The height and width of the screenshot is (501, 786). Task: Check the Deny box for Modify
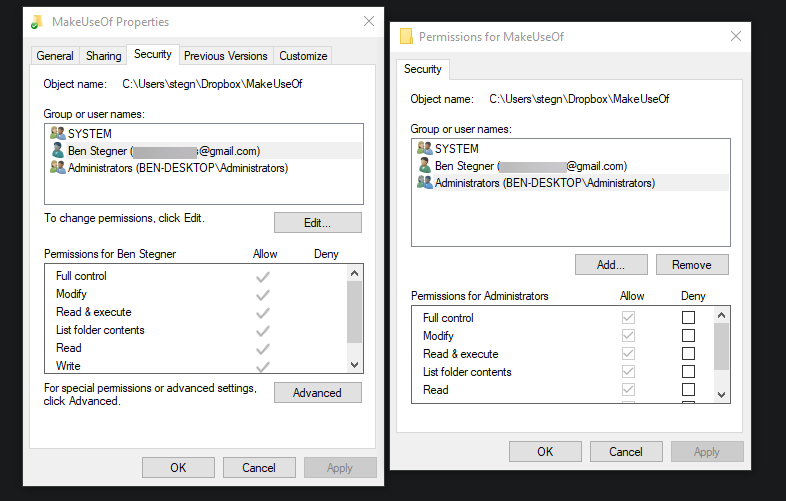pyautogui.click(x=688, y=336)
